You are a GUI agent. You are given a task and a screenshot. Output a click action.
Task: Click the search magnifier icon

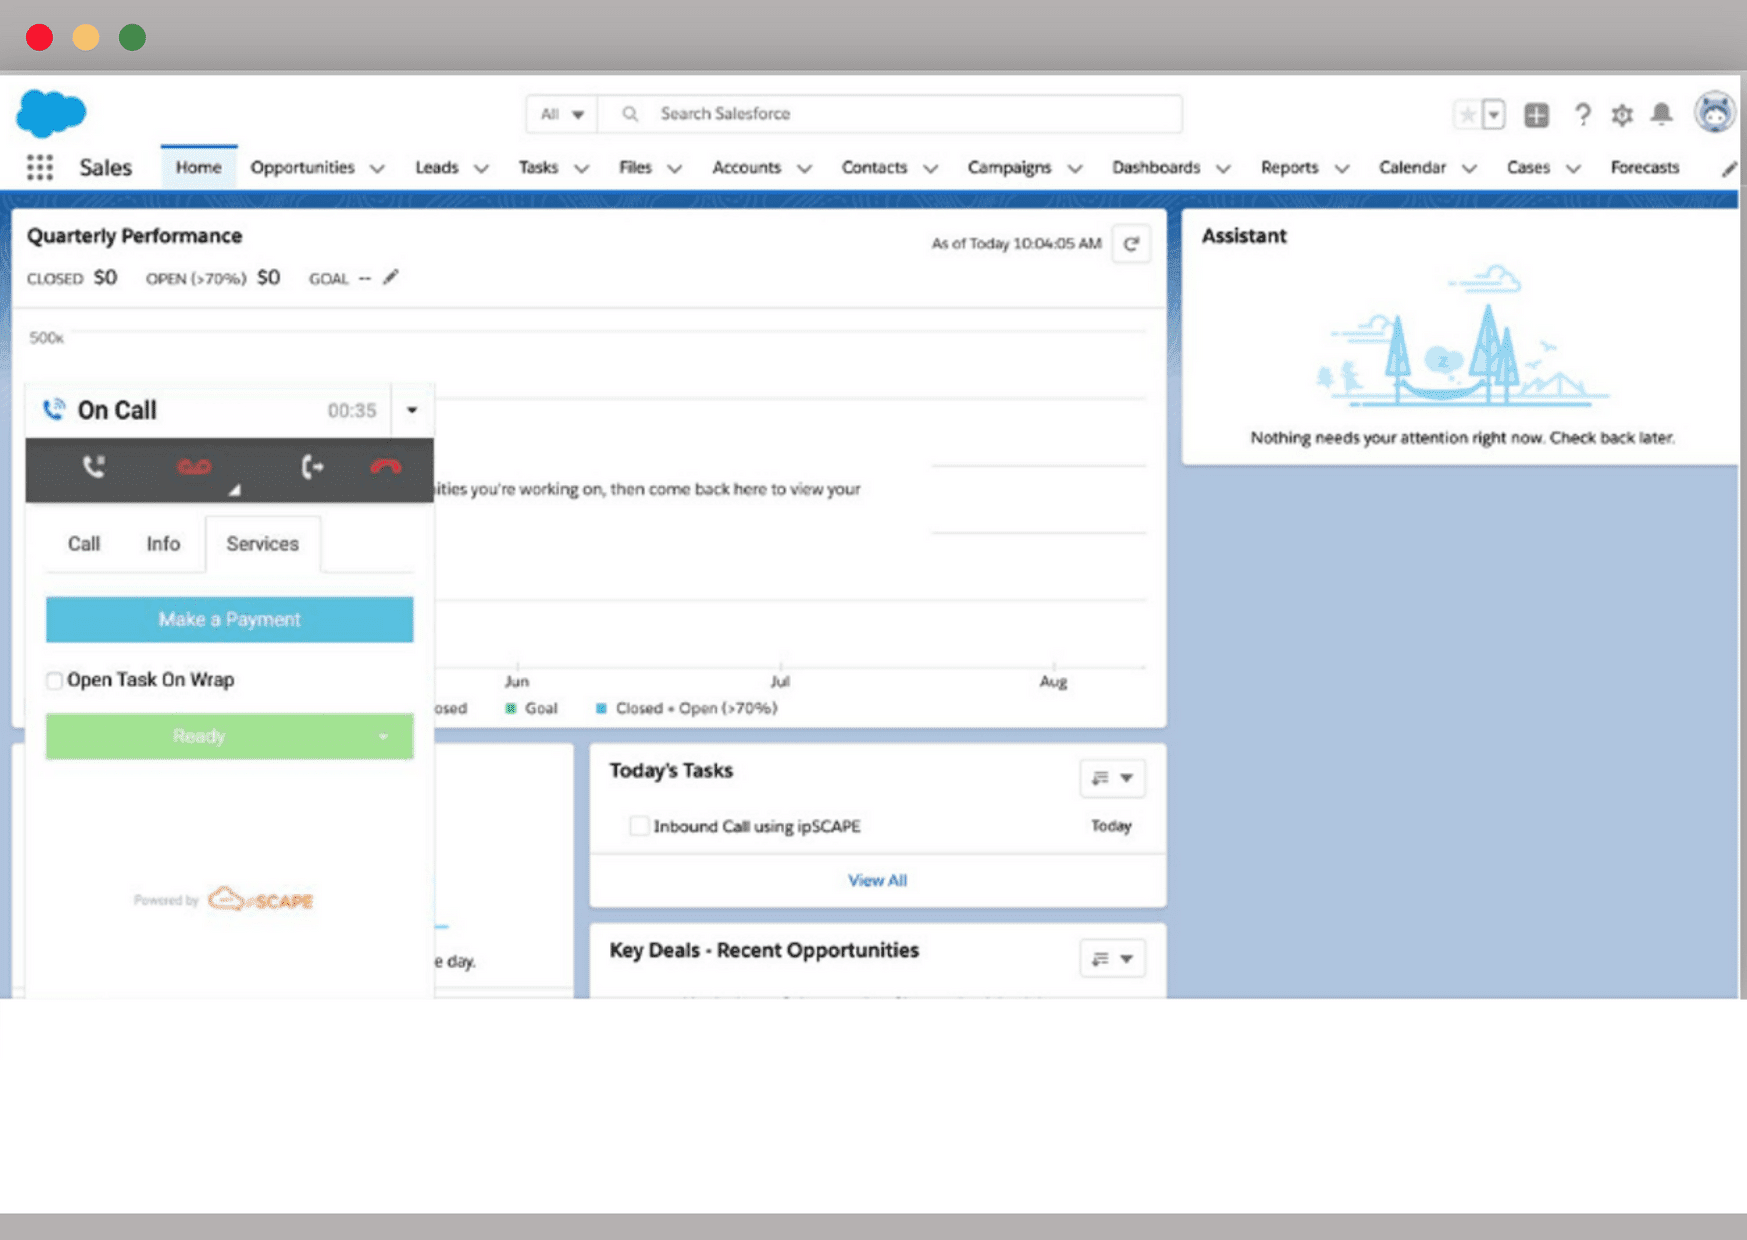pos(630,114)
